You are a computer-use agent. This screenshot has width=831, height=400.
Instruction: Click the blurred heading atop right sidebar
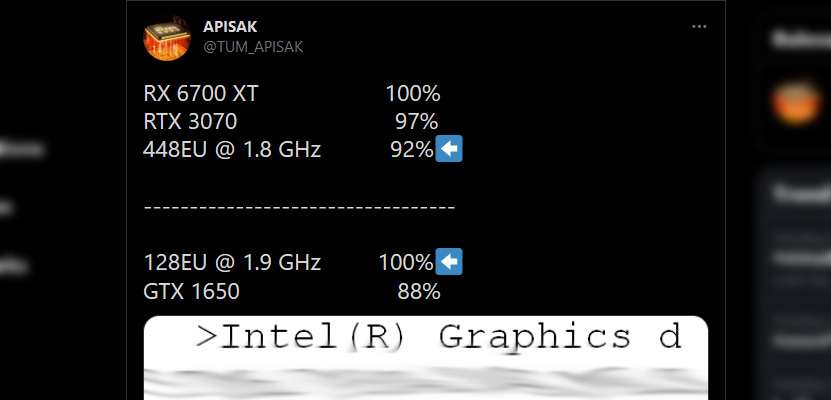pos(800,38)
